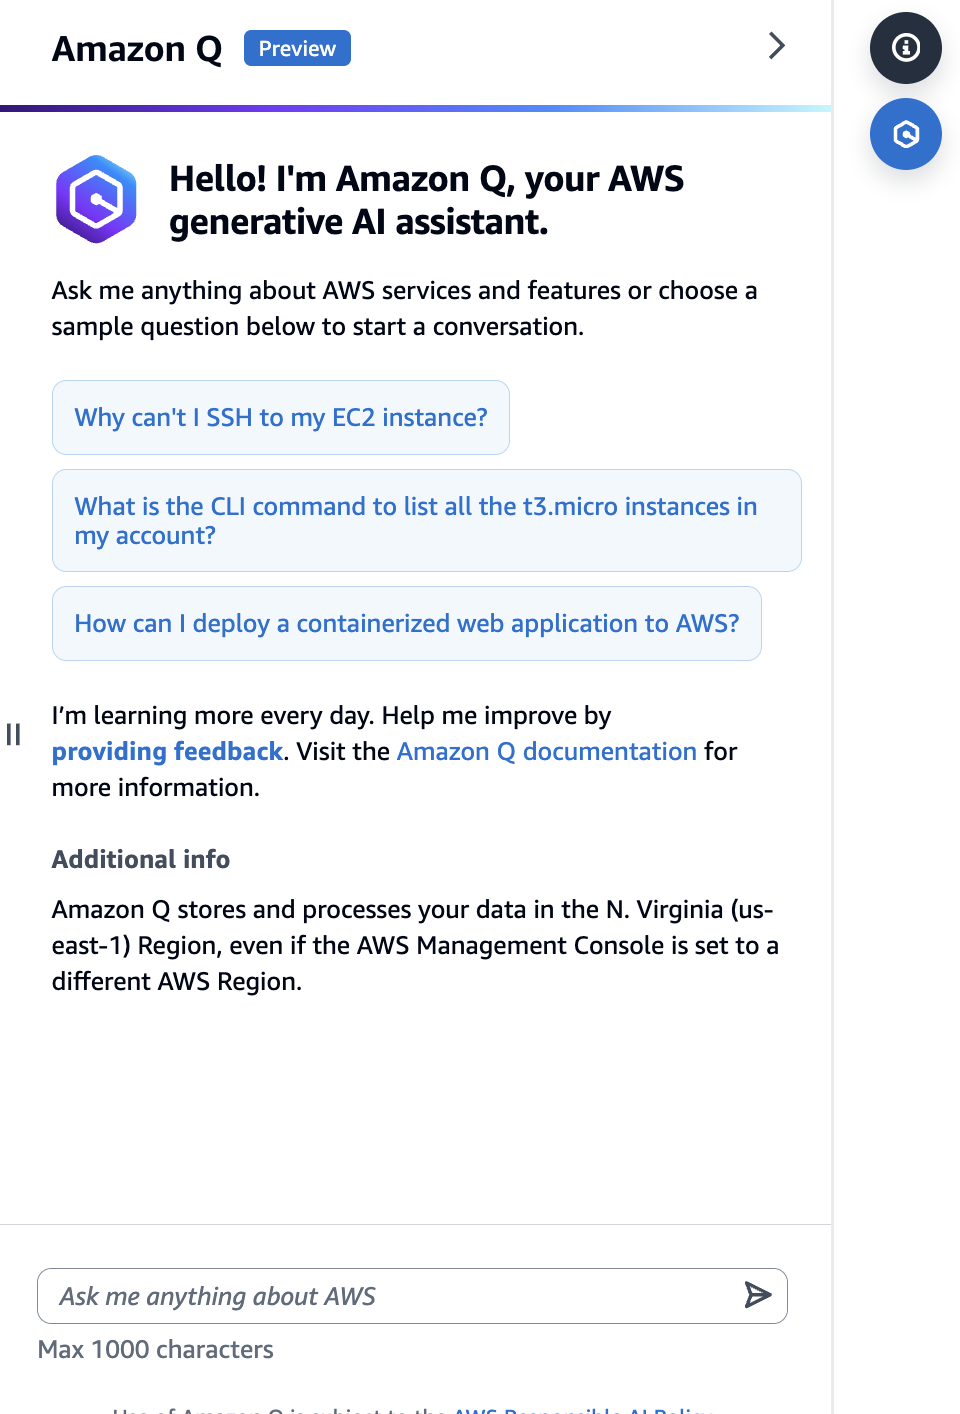960x1414 pixels.
Task: Choose the containerized web application question
Action: coord(406,623)
